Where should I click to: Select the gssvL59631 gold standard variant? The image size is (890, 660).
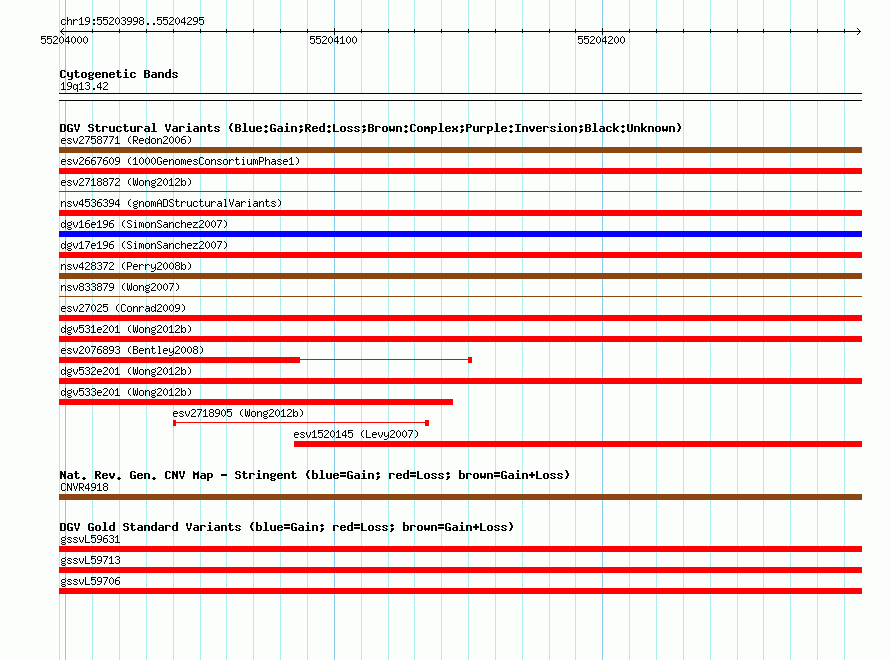[460, 549]
